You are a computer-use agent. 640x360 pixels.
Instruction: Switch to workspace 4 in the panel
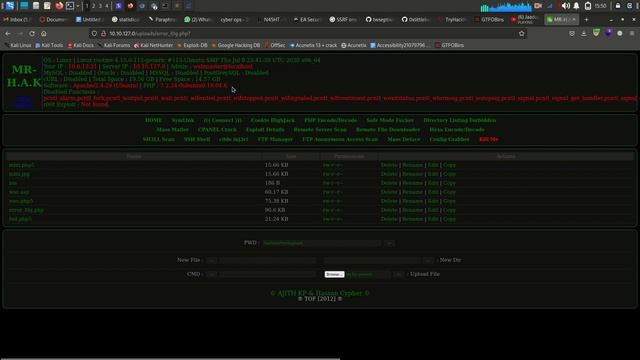pyautogui.click(x=107, y=6)
